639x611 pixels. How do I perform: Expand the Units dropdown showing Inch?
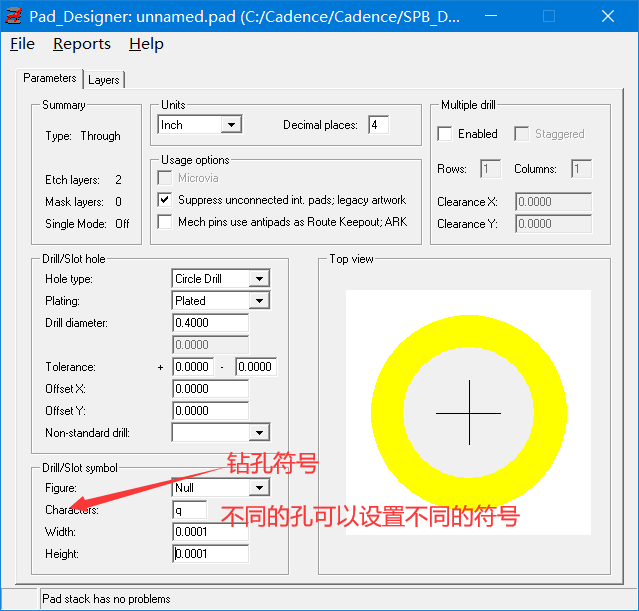click(x=231, y=125)
